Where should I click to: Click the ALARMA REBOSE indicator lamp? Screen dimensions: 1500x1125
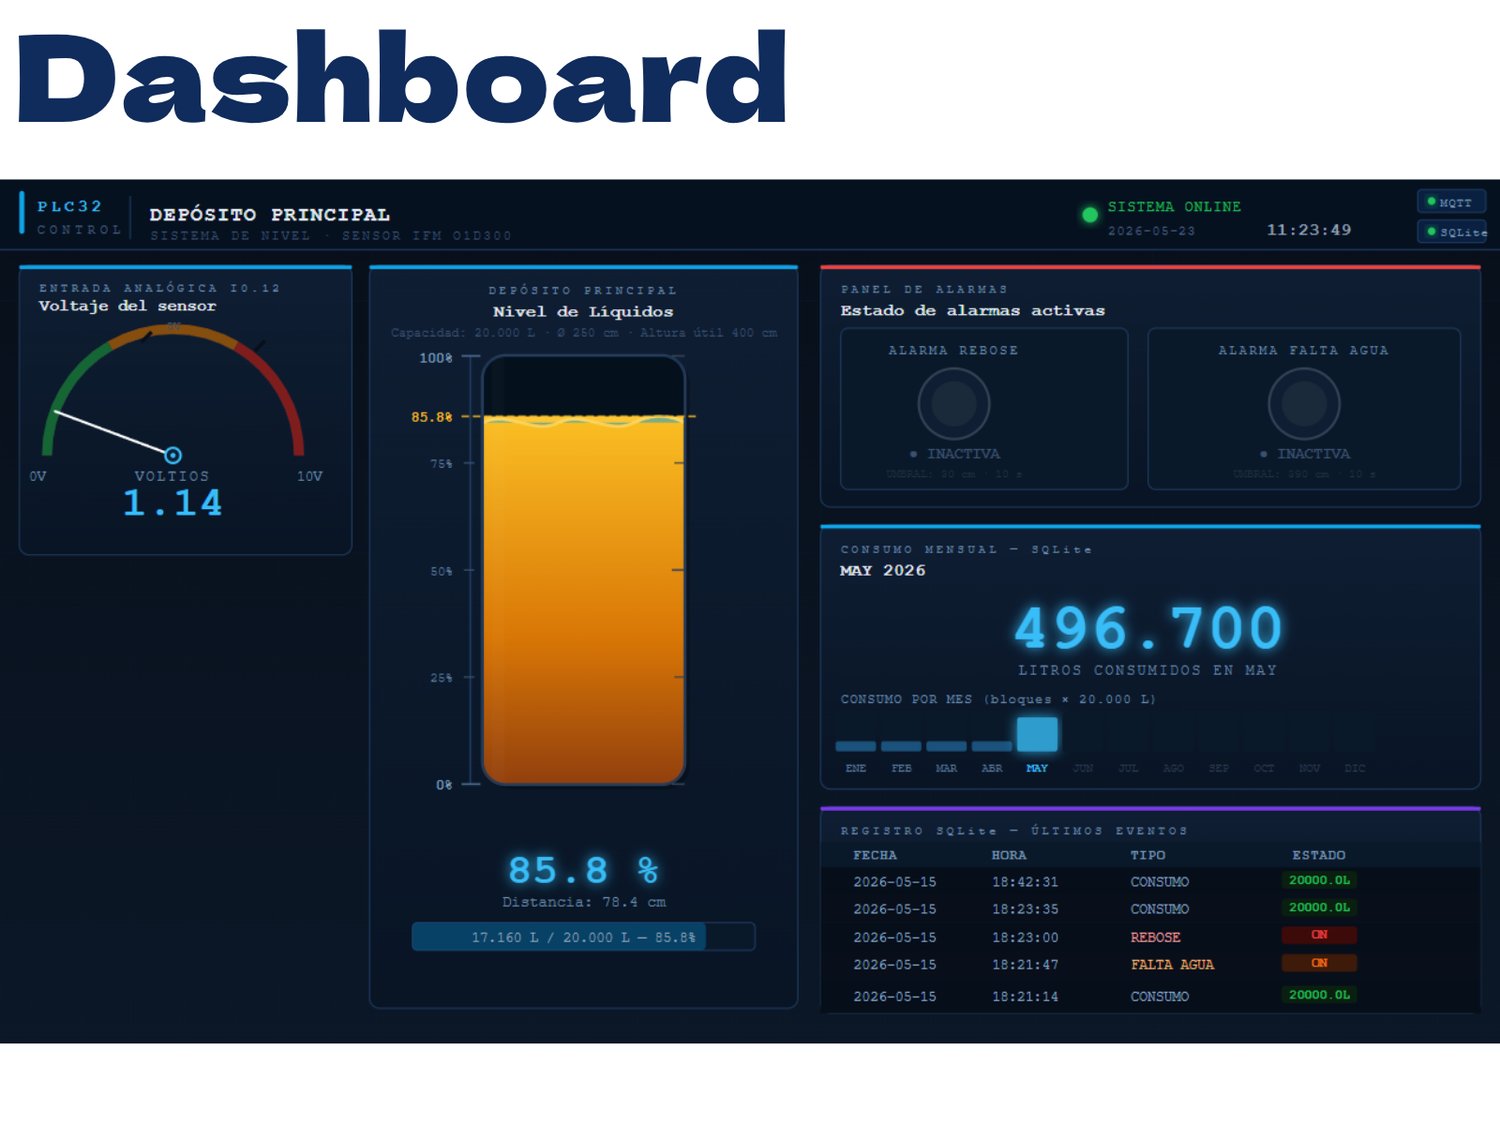[954, 404]
